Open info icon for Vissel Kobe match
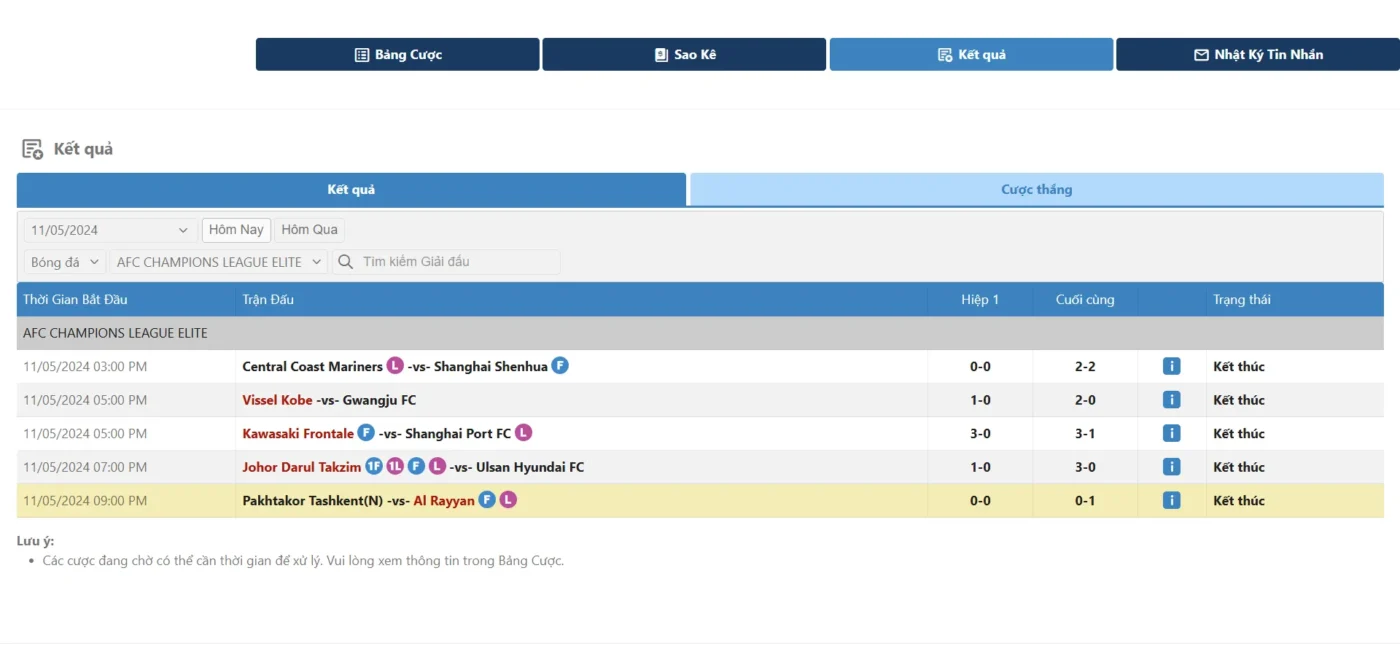This screenshot has height=646, width=1400. pyautogui.click(x=1171, y=400)
